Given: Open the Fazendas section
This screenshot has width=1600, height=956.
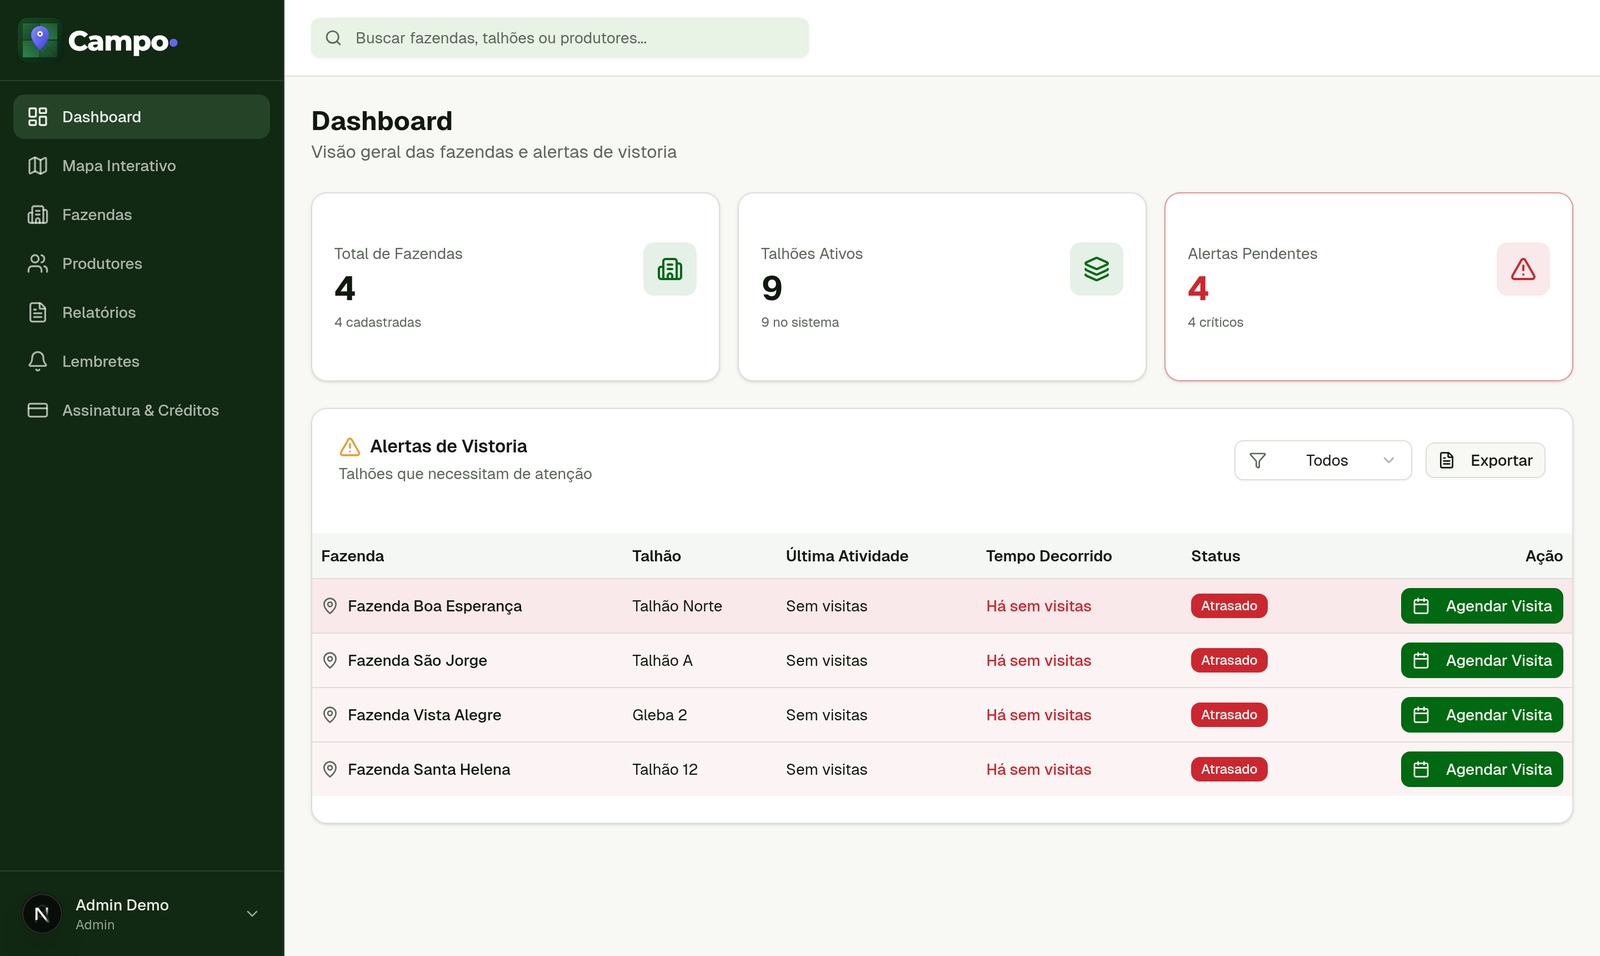Looking at the screenshot, I should 142,215.
